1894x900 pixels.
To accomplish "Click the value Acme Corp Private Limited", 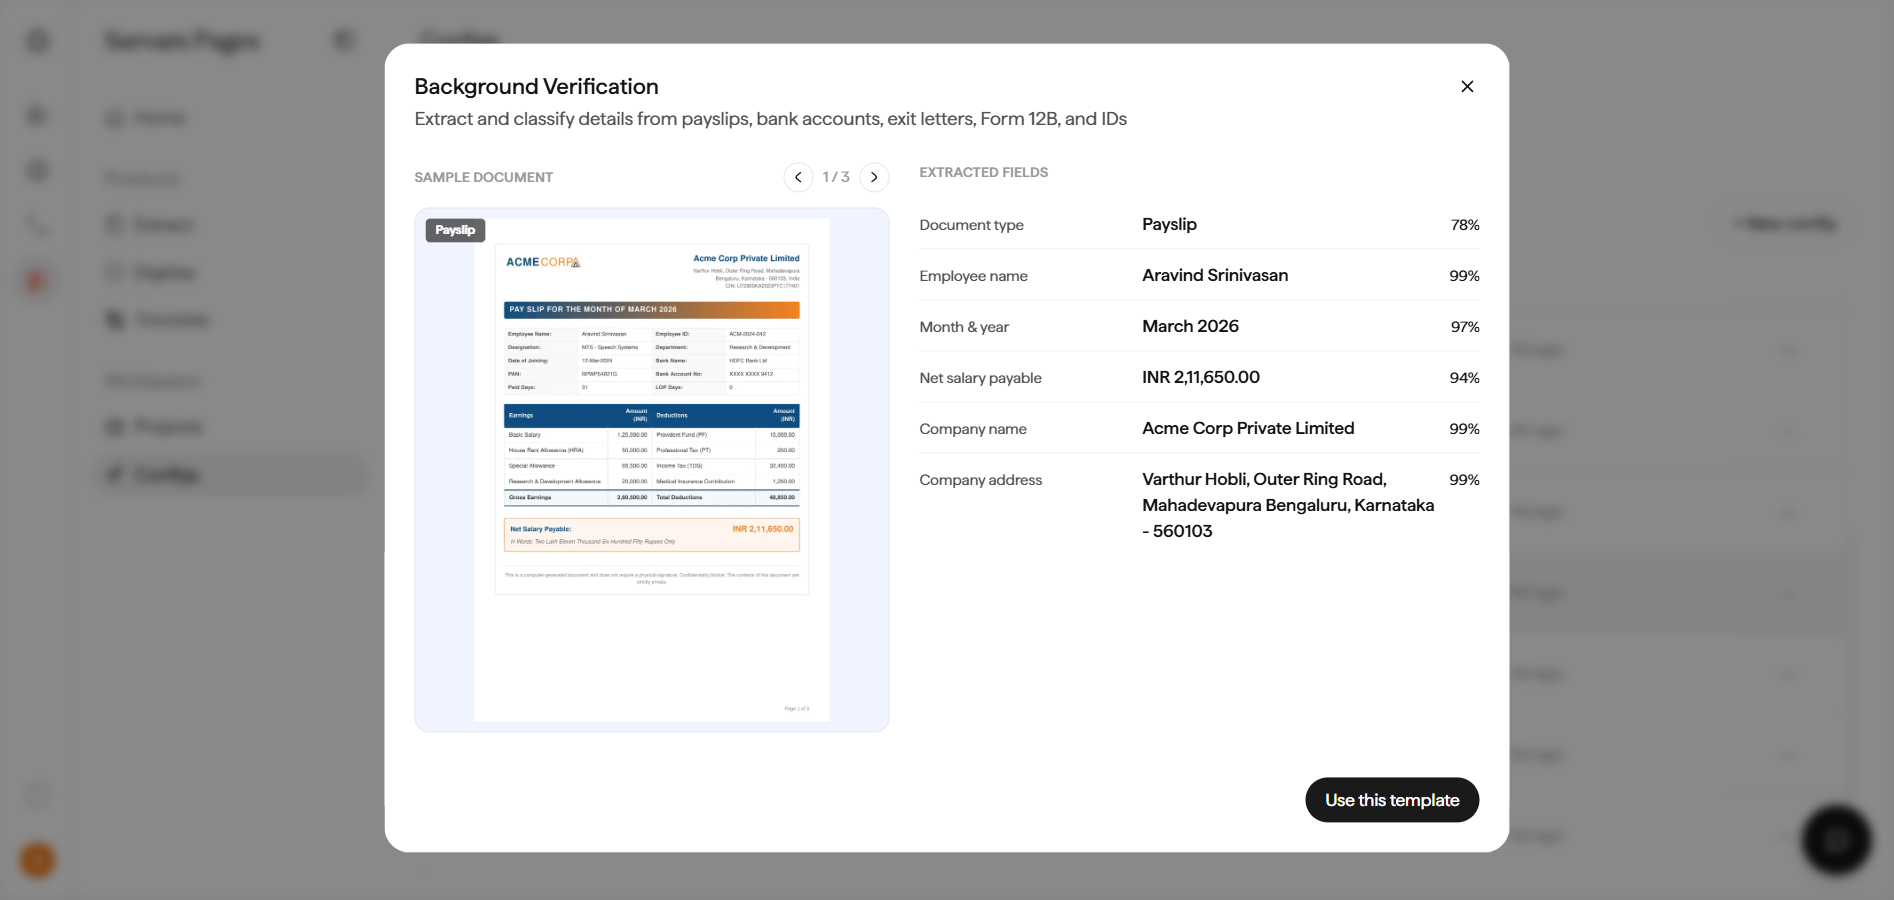I will (1248, 428).
